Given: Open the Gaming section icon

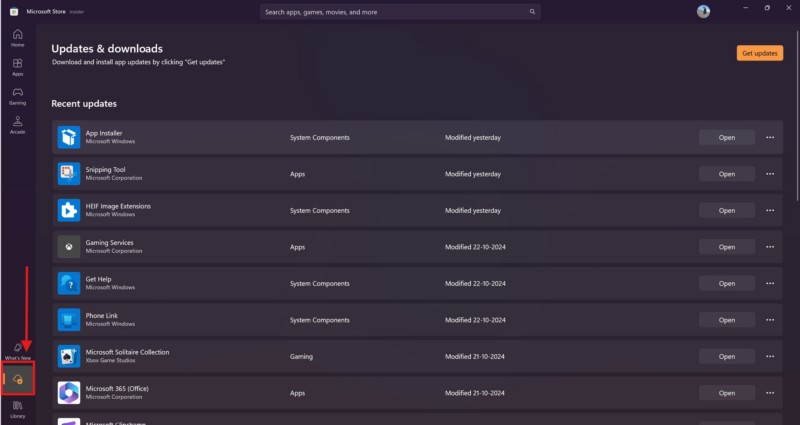Looking at the screenshot, I should (x=17, y=95).
